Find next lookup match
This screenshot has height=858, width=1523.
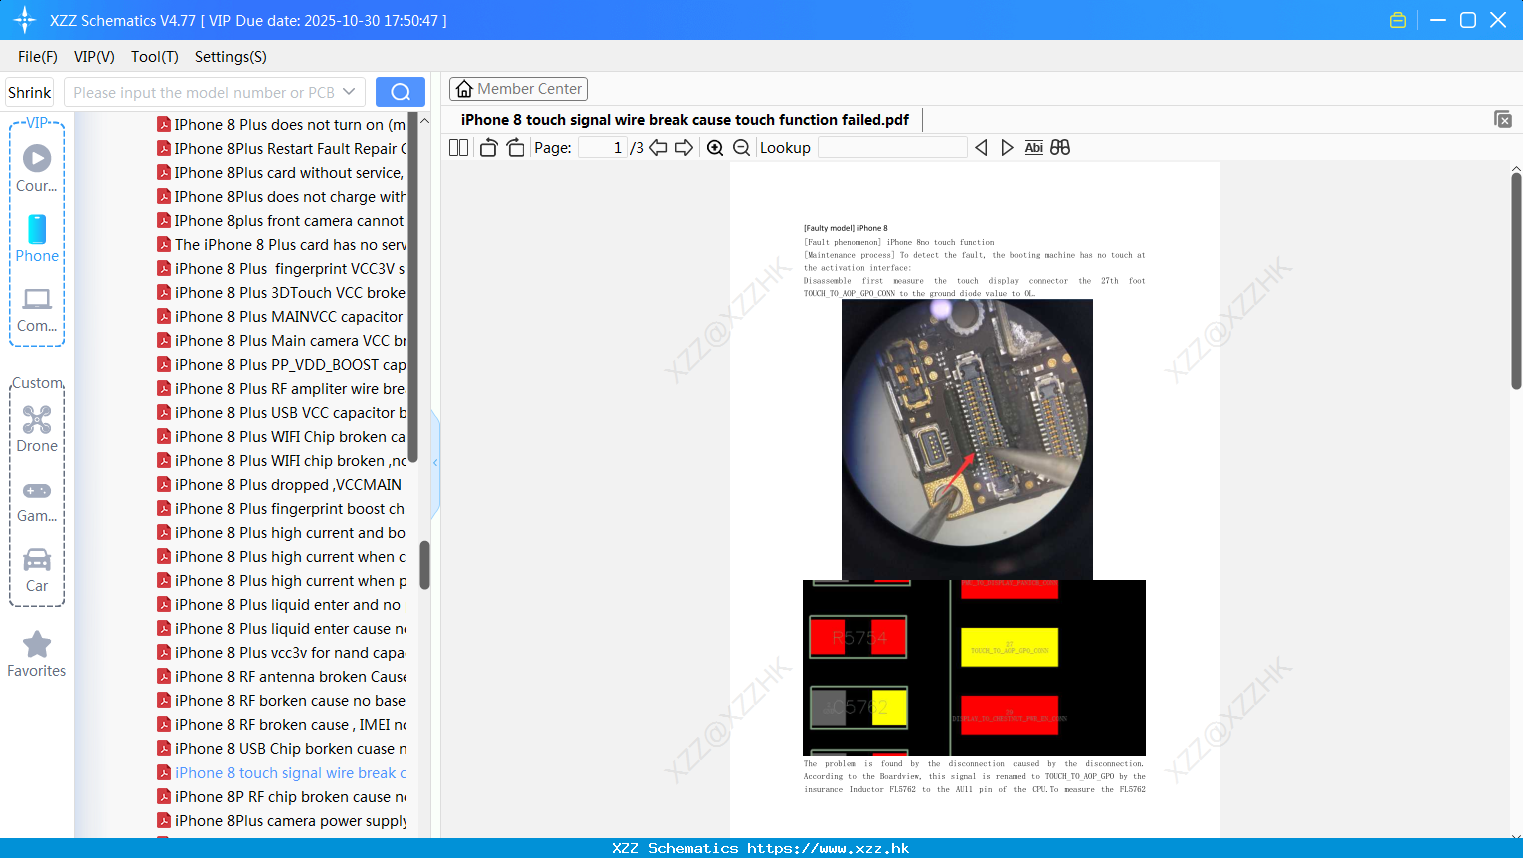click(x=1007, y=148)
